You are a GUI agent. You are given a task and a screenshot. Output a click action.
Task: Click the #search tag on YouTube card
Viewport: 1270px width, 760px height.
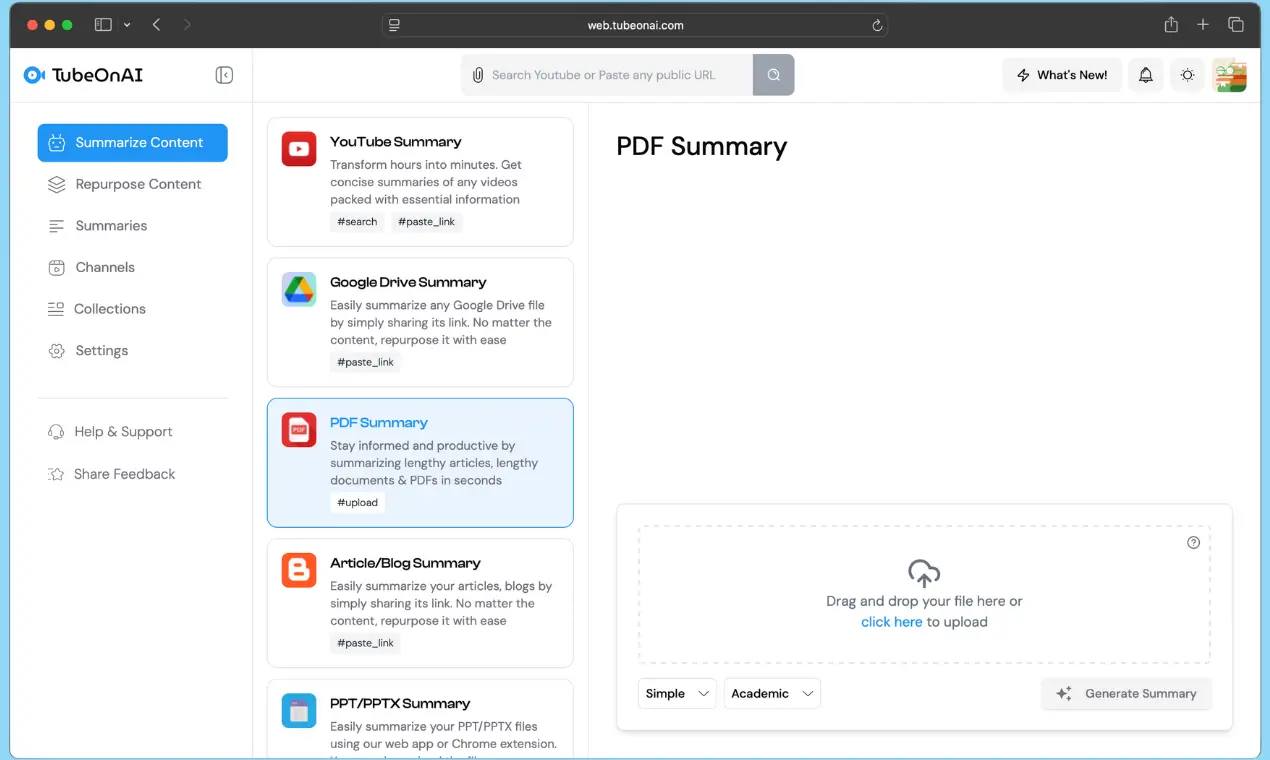357,222
